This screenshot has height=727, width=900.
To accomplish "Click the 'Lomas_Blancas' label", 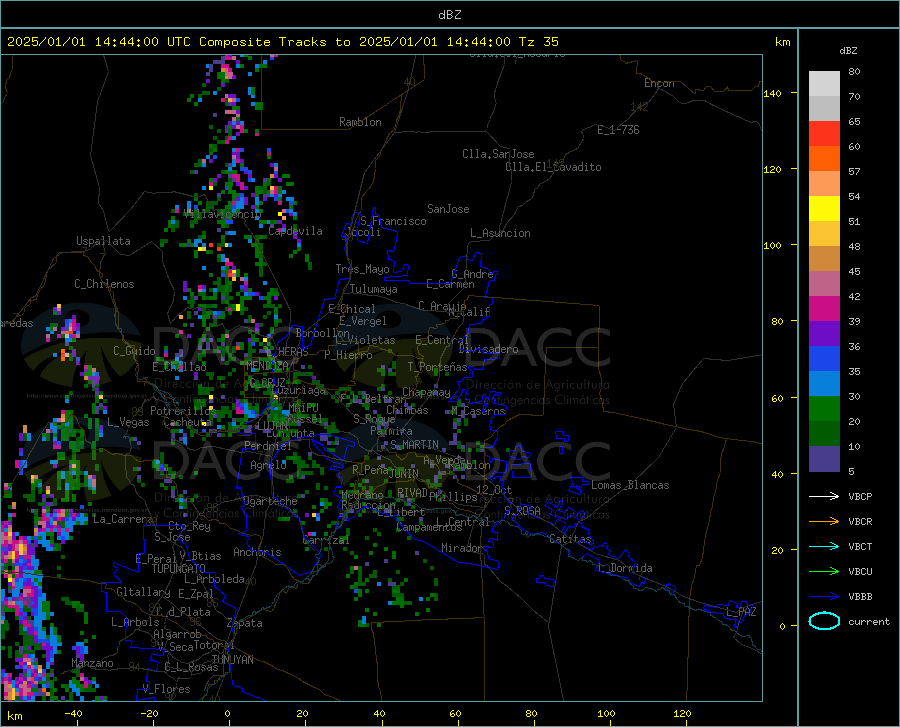I will click(630, 485).
